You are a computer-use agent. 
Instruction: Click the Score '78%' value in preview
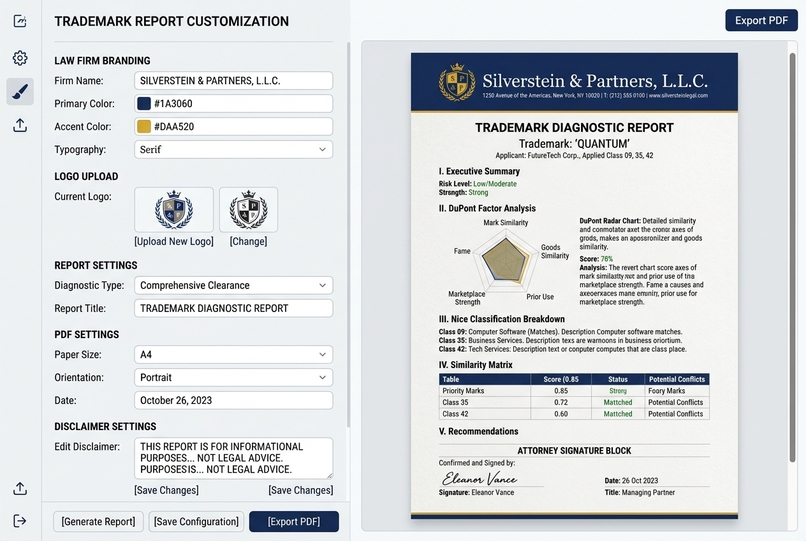(x=607, y=259)
